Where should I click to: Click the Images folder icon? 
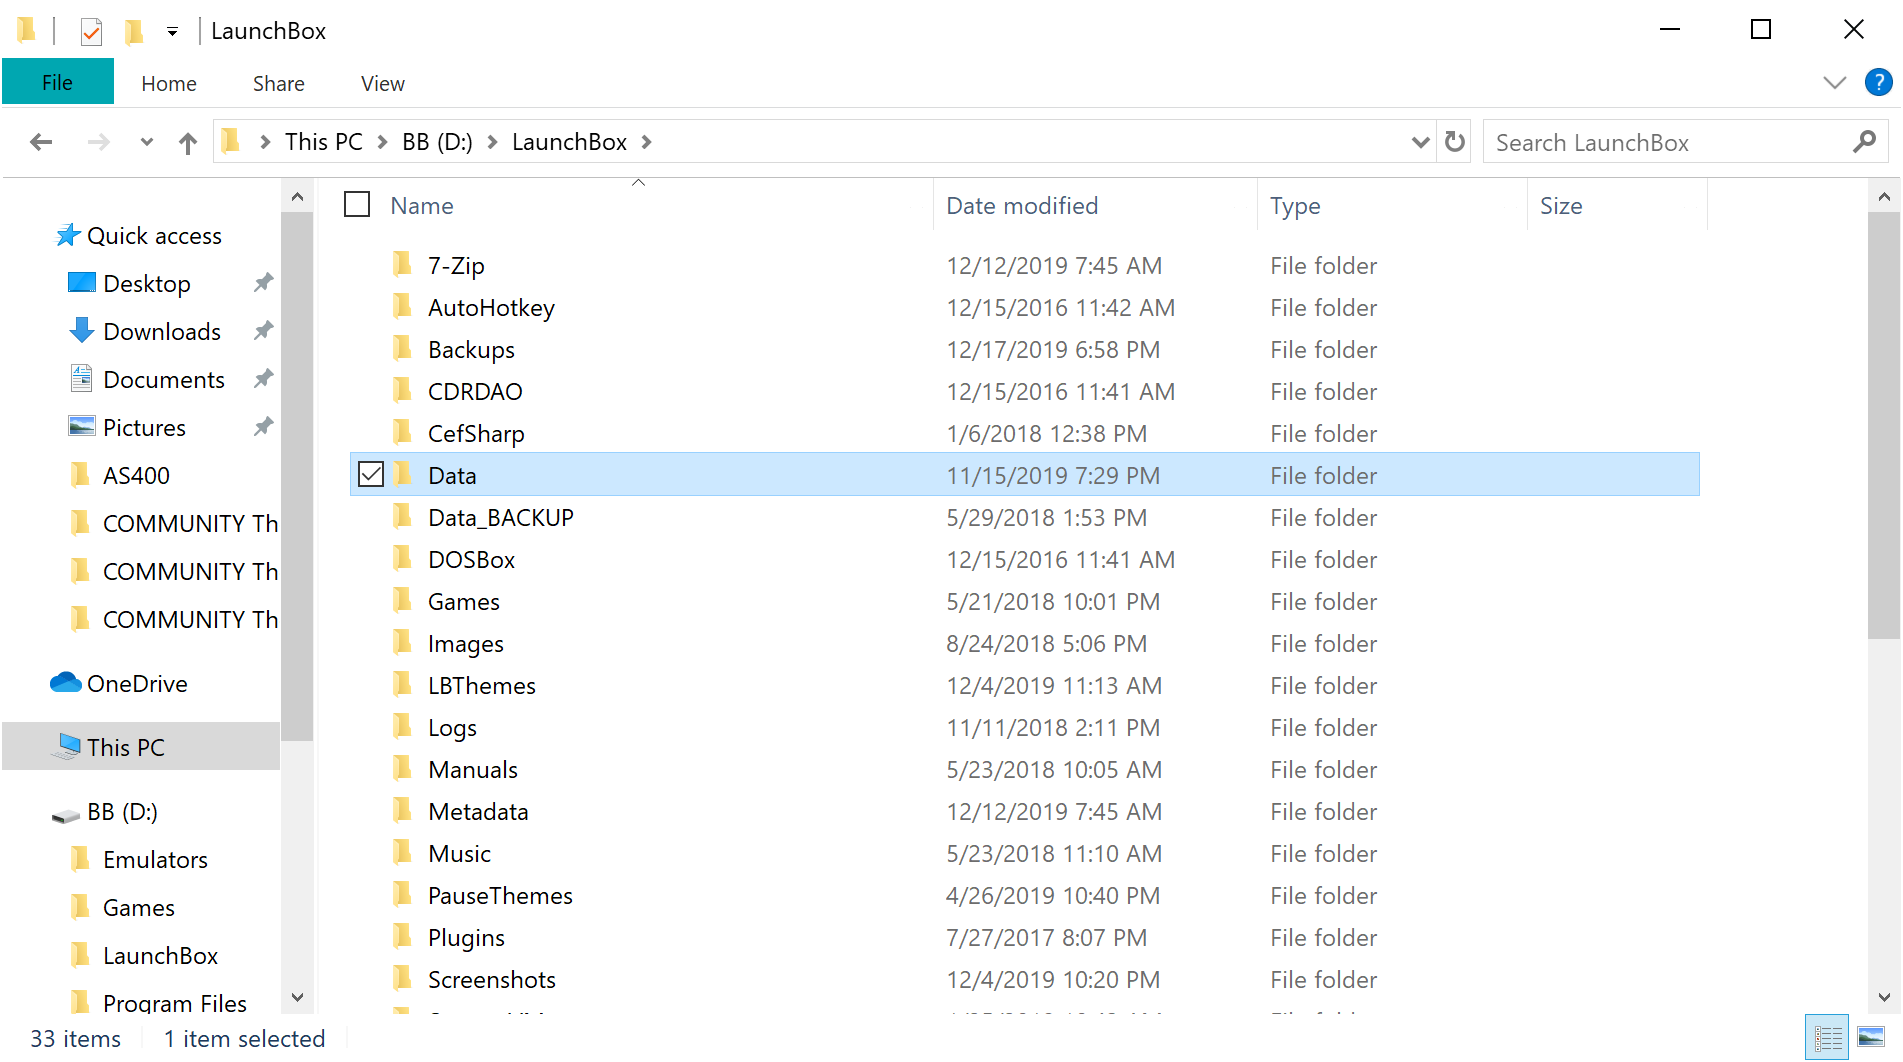(402, 643)
